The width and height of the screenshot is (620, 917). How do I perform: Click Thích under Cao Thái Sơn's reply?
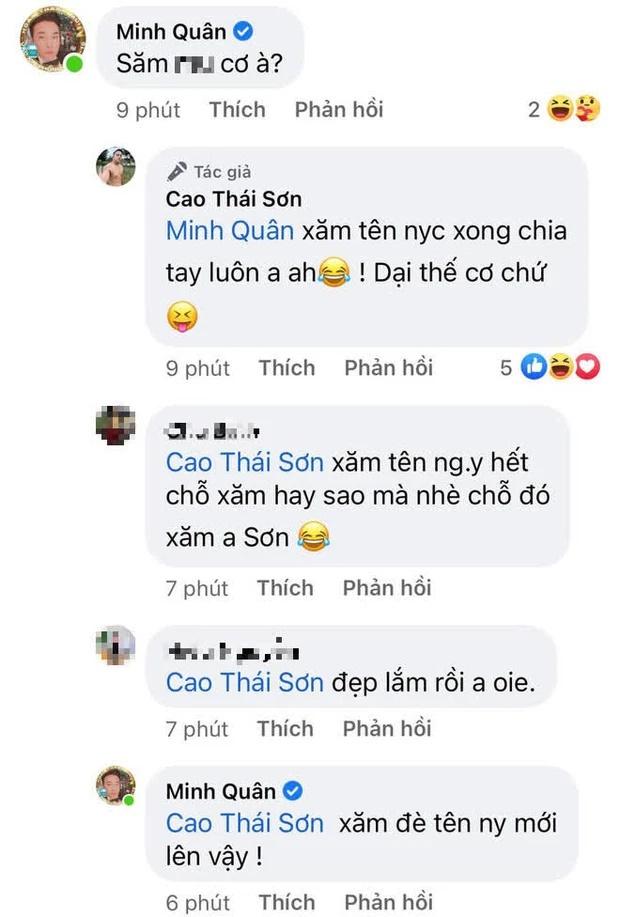[287, 367]
